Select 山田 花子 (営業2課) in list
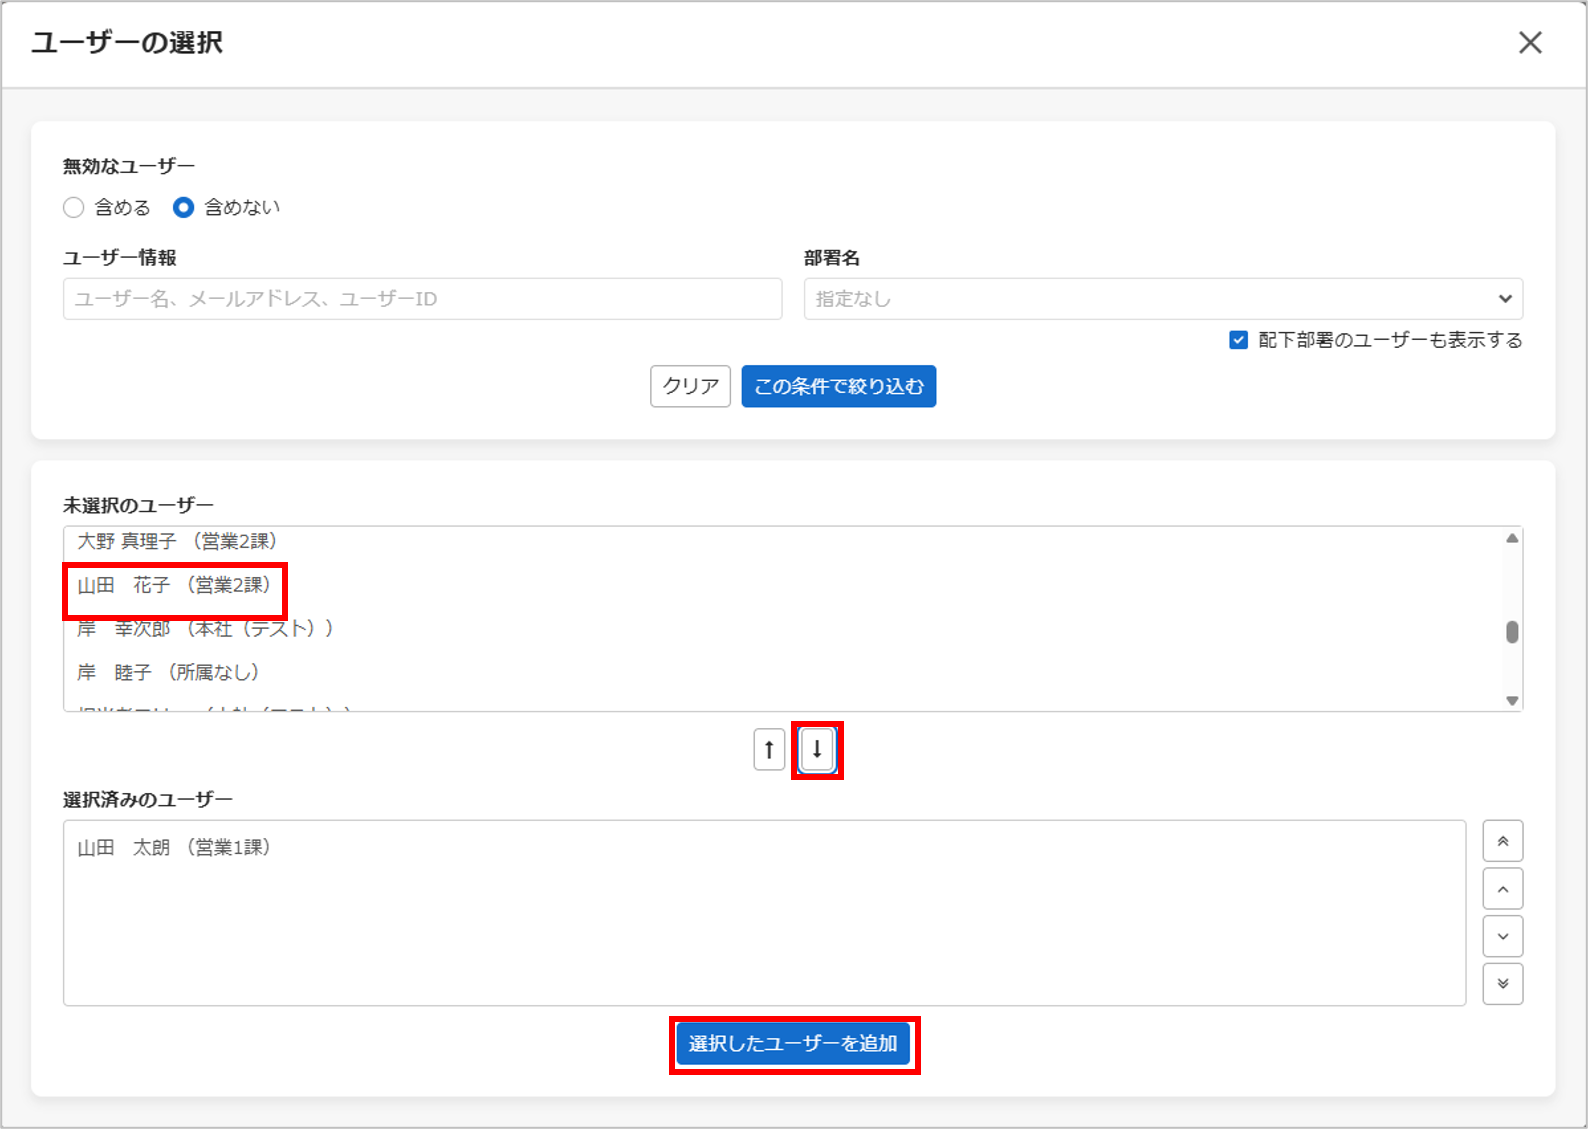The width and height of the screenshot is (1588, 1129). tap(175, 585)
